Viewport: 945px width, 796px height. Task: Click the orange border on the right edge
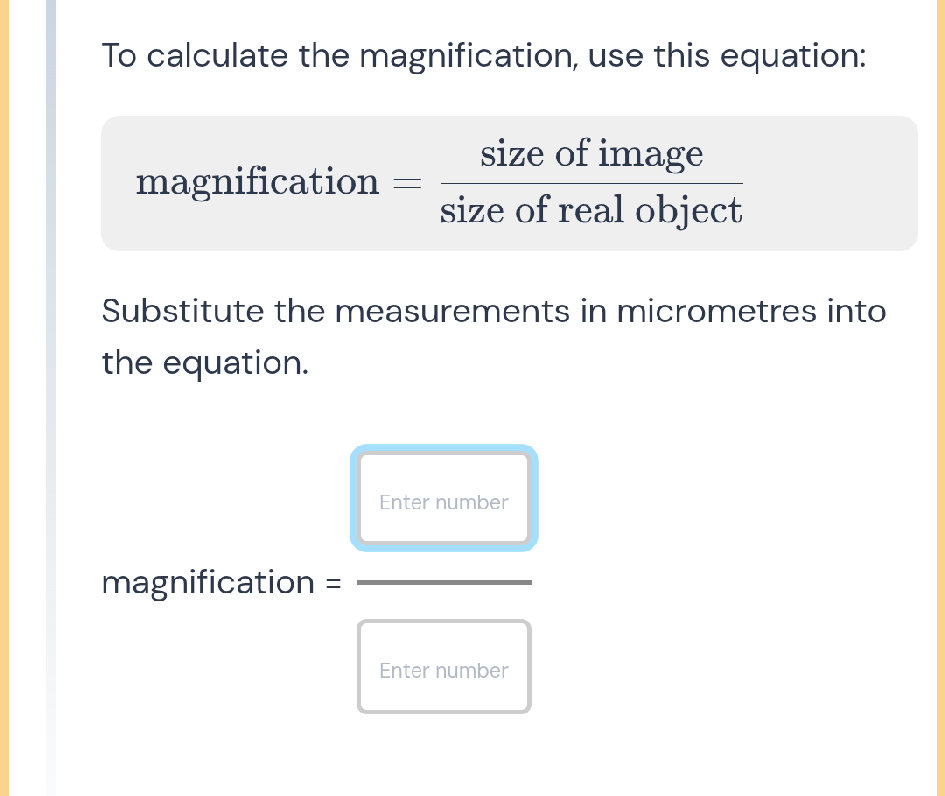point(940,400)
